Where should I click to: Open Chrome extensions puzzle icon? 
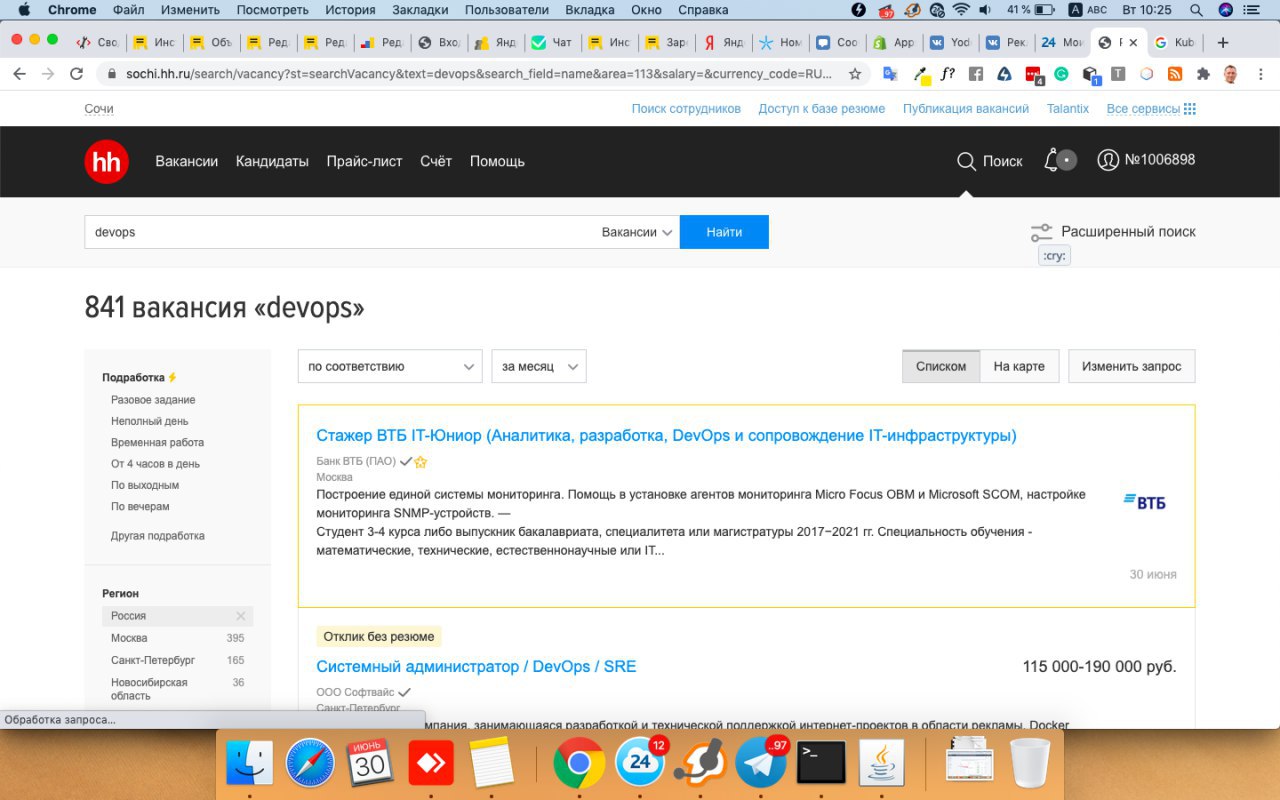coord(1203,74)
